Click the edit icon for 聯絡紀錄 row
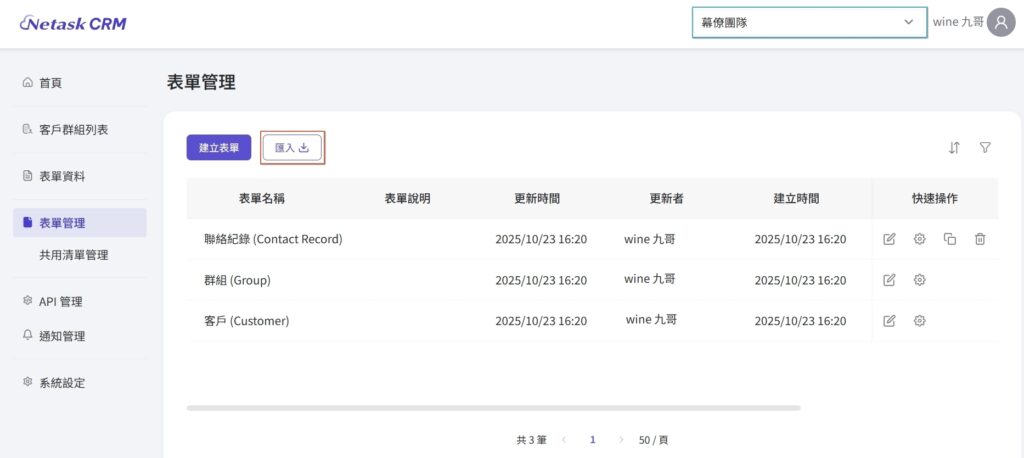The width and height of the screenshot is (1024, 458). tap(889, 239)
